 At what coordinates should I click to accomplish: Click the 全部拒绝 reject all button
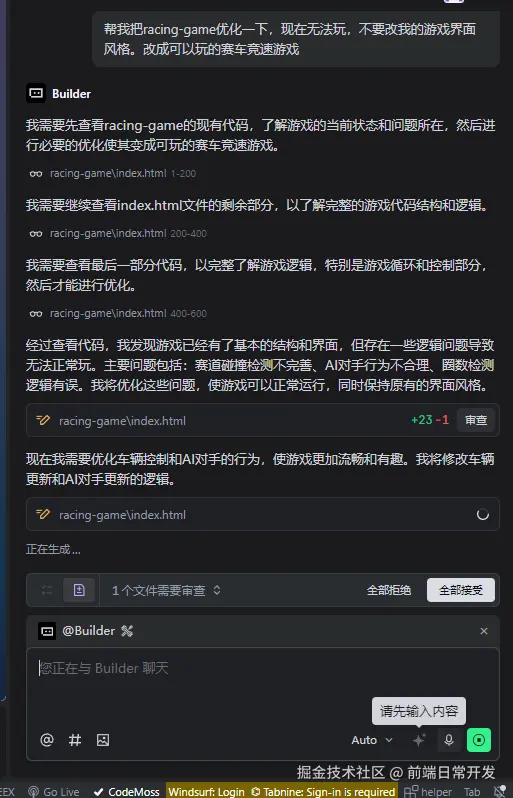click(389, 590)
